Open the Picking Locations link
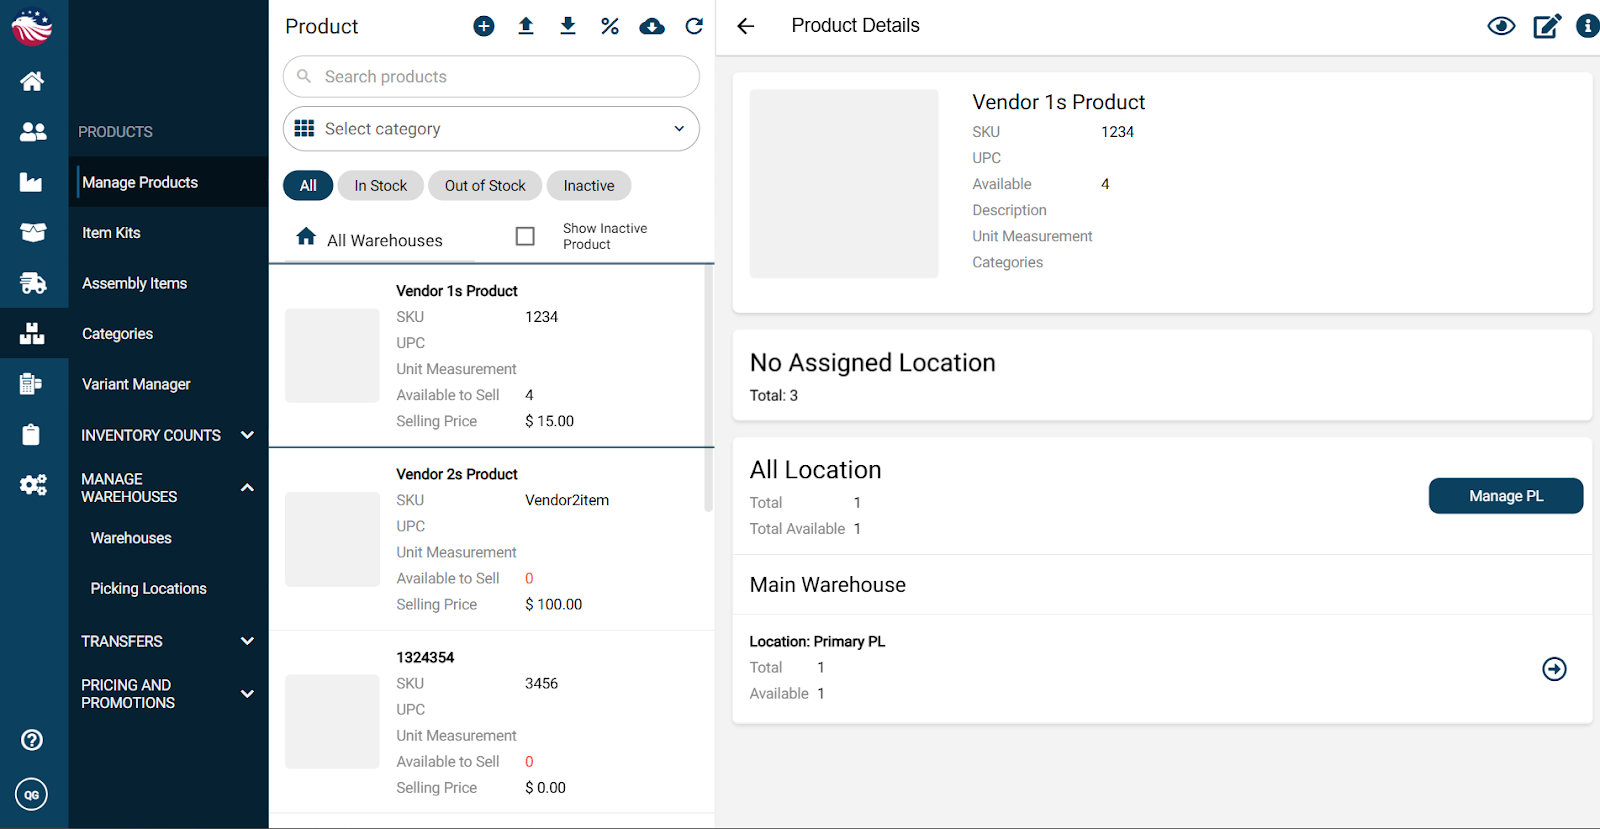 [x=148, y=589]
